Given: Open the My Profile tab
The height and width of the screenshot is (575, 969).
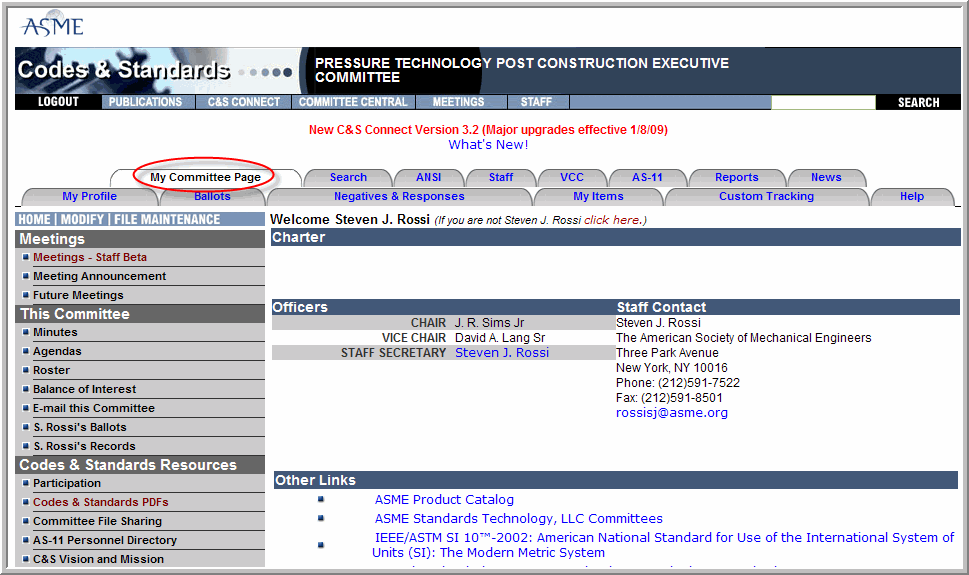Looking at the screenshot, I should click(90, 197).
